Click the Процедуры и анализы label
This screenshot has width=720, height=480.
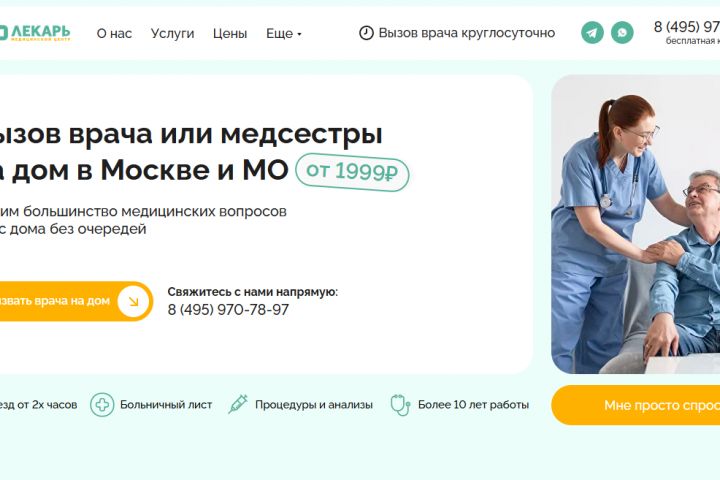click(x=314, y=405)
